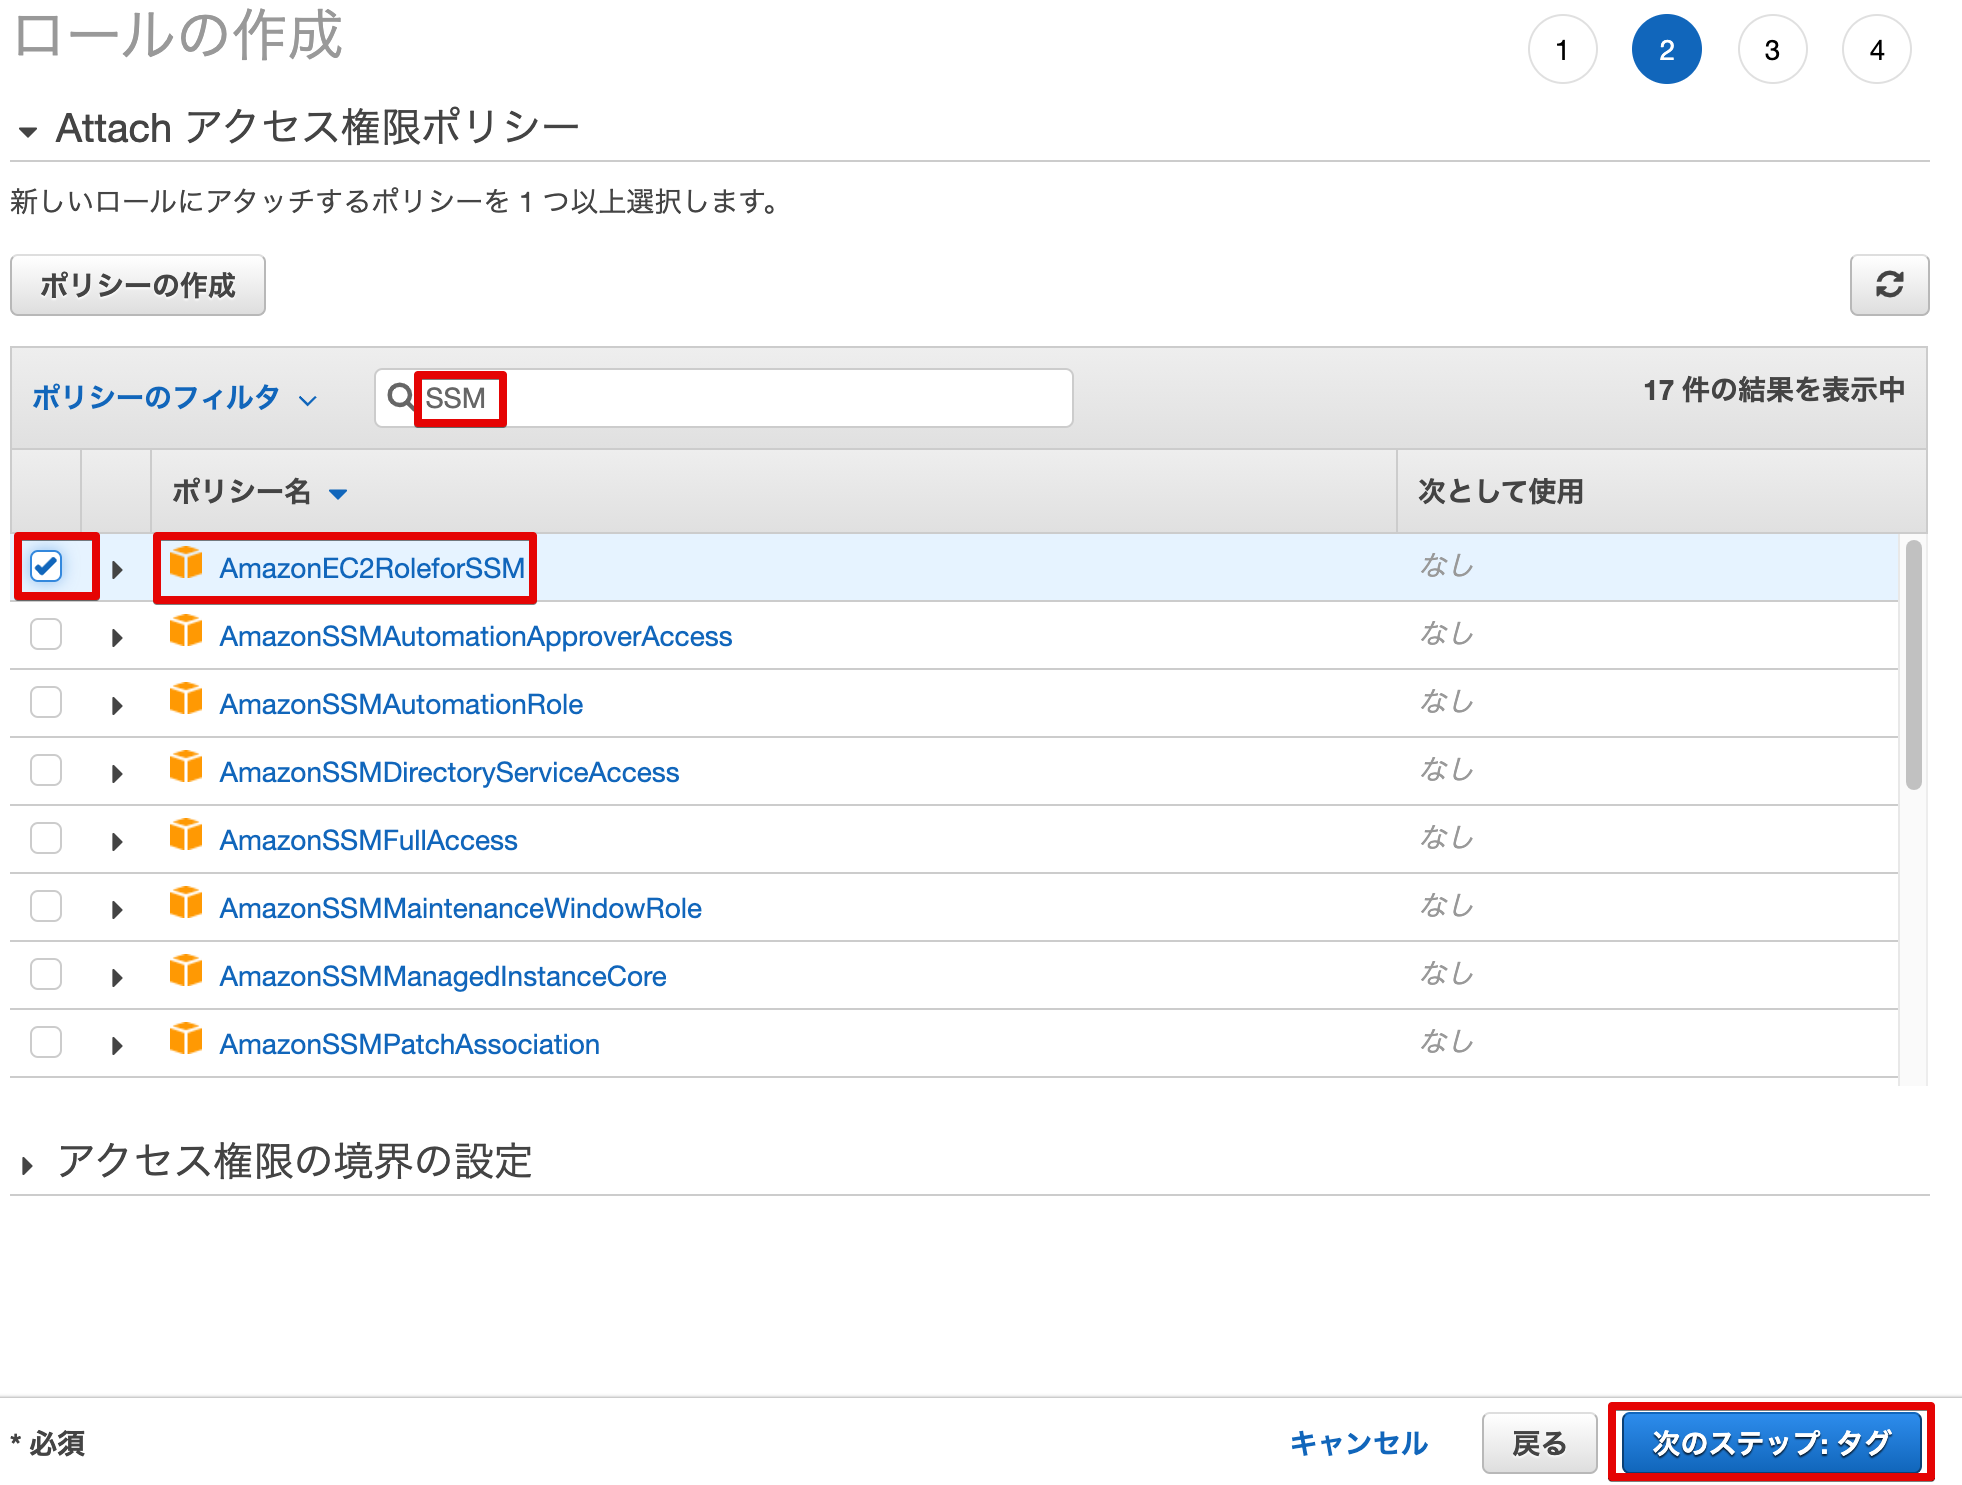Click the search magnifier icon

click(x=400, y=397)
